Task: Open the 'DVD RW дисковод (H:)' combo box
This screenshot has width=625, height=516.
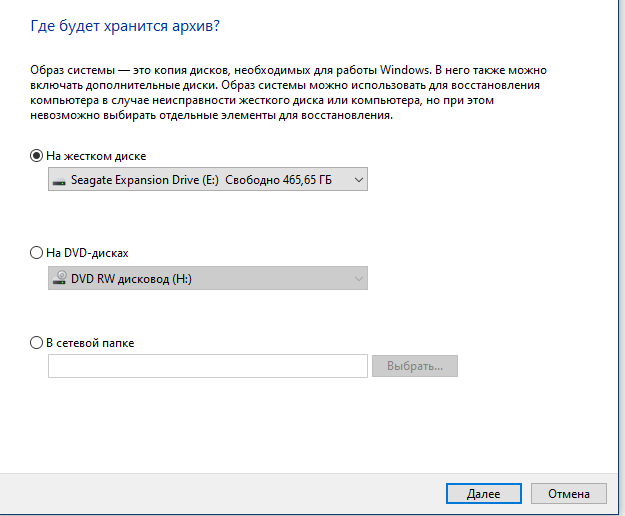Action: tap(207, 279)
